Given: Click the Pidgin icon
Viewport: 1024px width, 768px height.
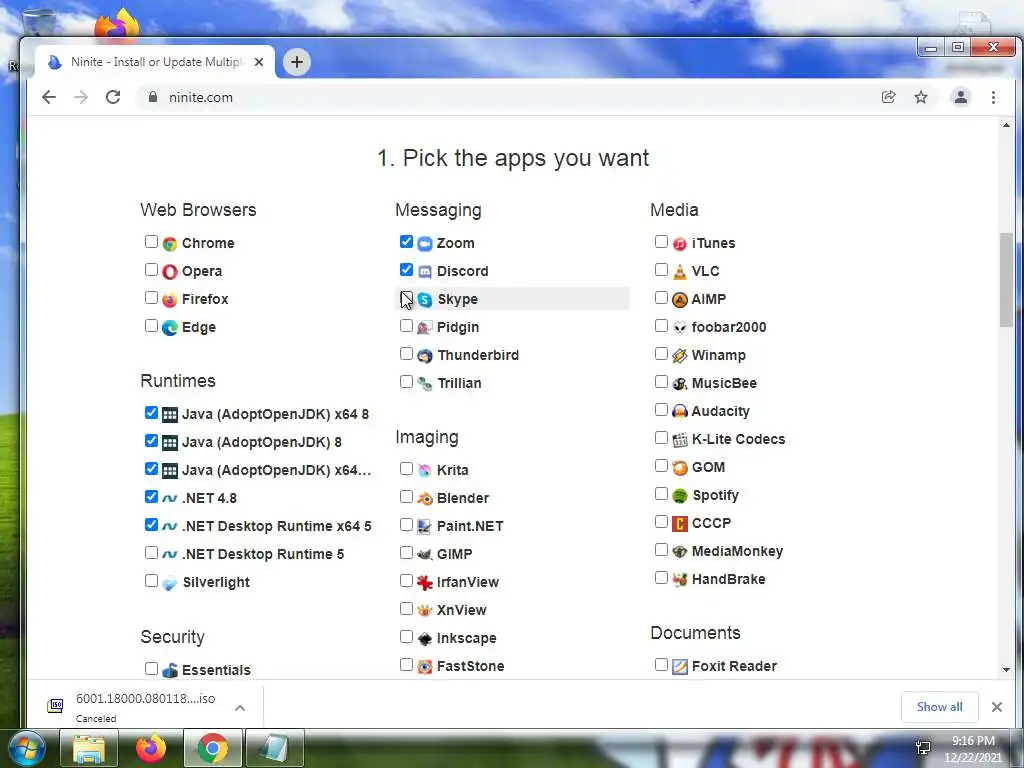Looking at the screenshot, I should point(424,328).
